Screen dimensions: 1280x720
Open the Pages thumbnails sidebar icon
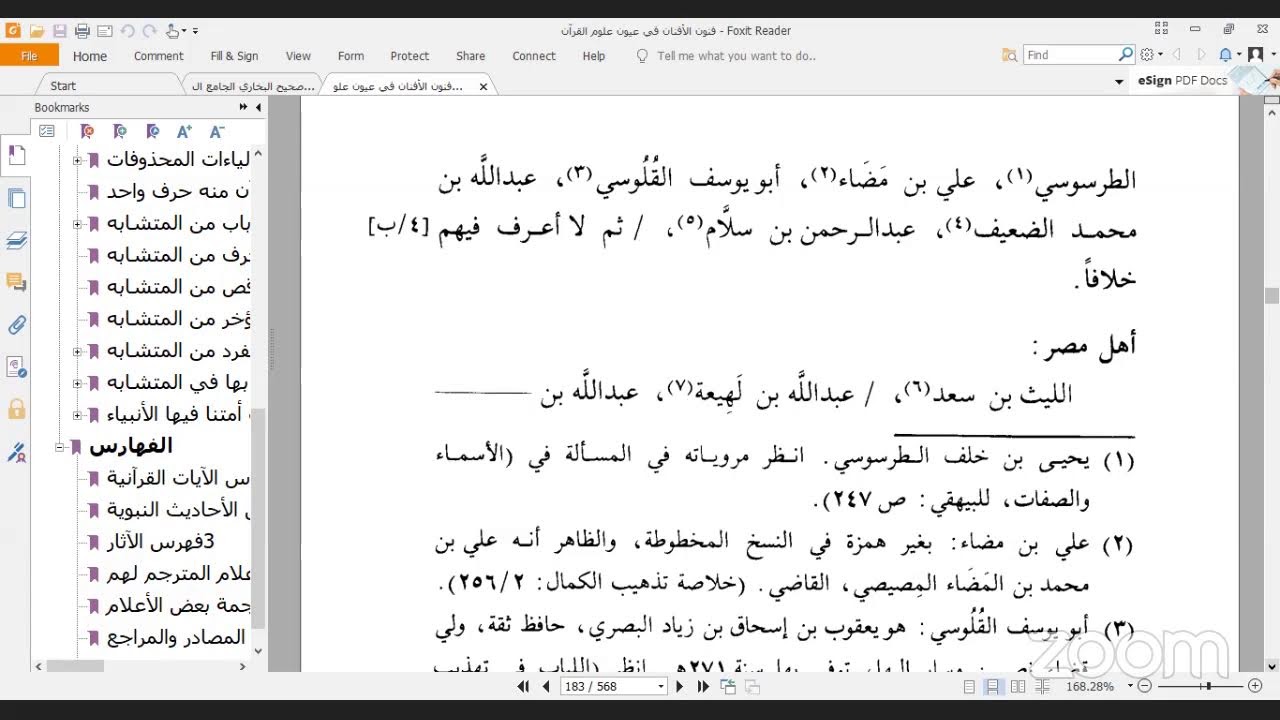[x=16, y=198]
